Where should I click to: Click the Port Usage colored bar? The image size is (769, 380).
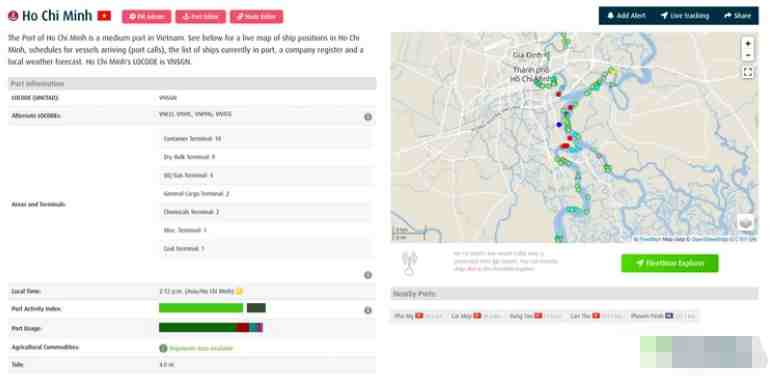pyautogui.click(x=211, y=327)
